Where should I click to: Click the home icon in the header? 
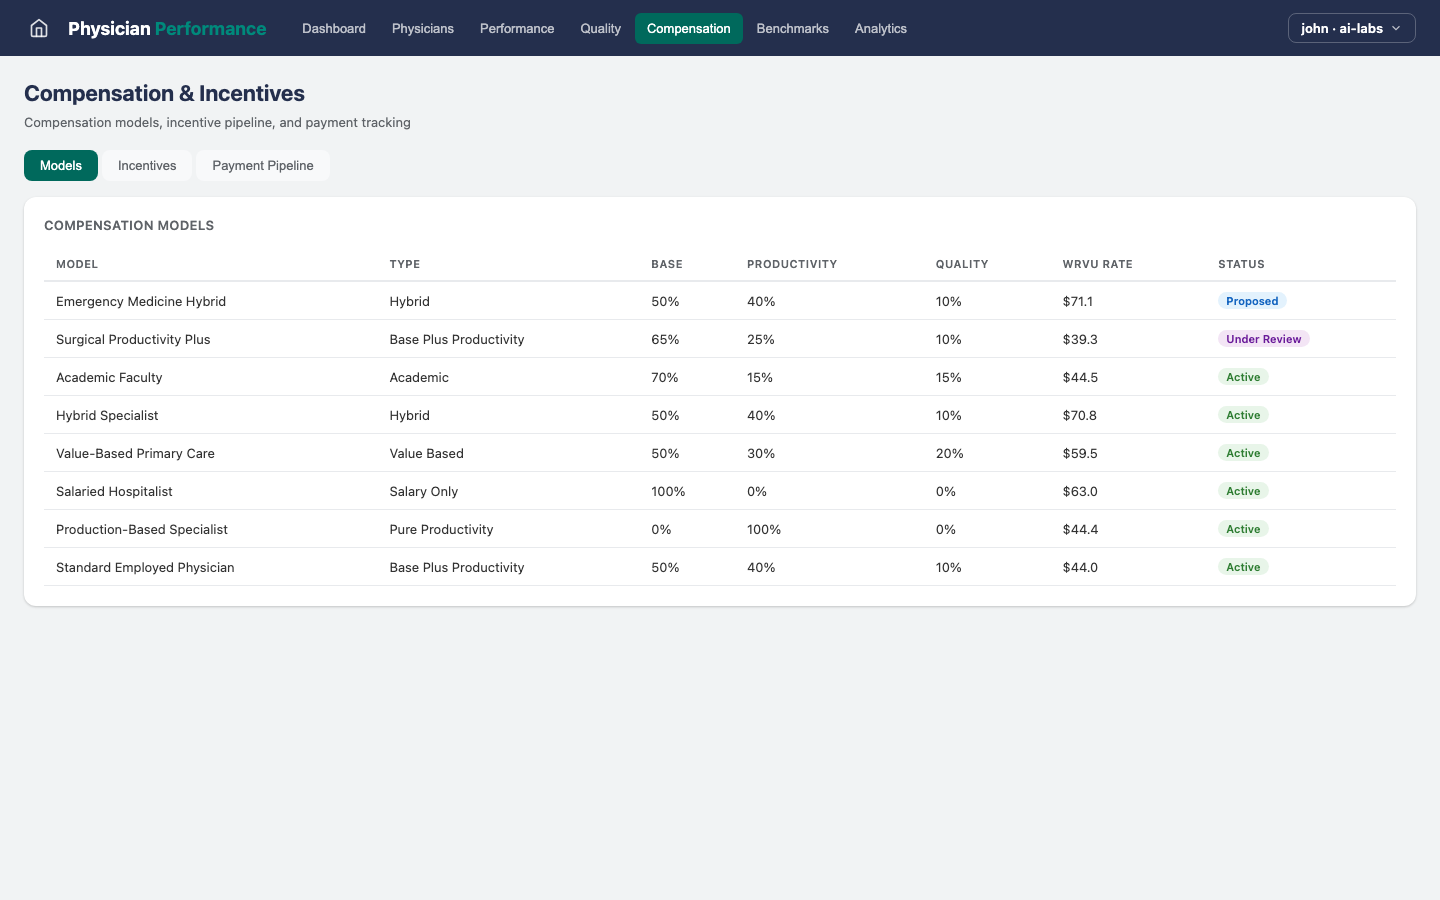pos(39,28)
